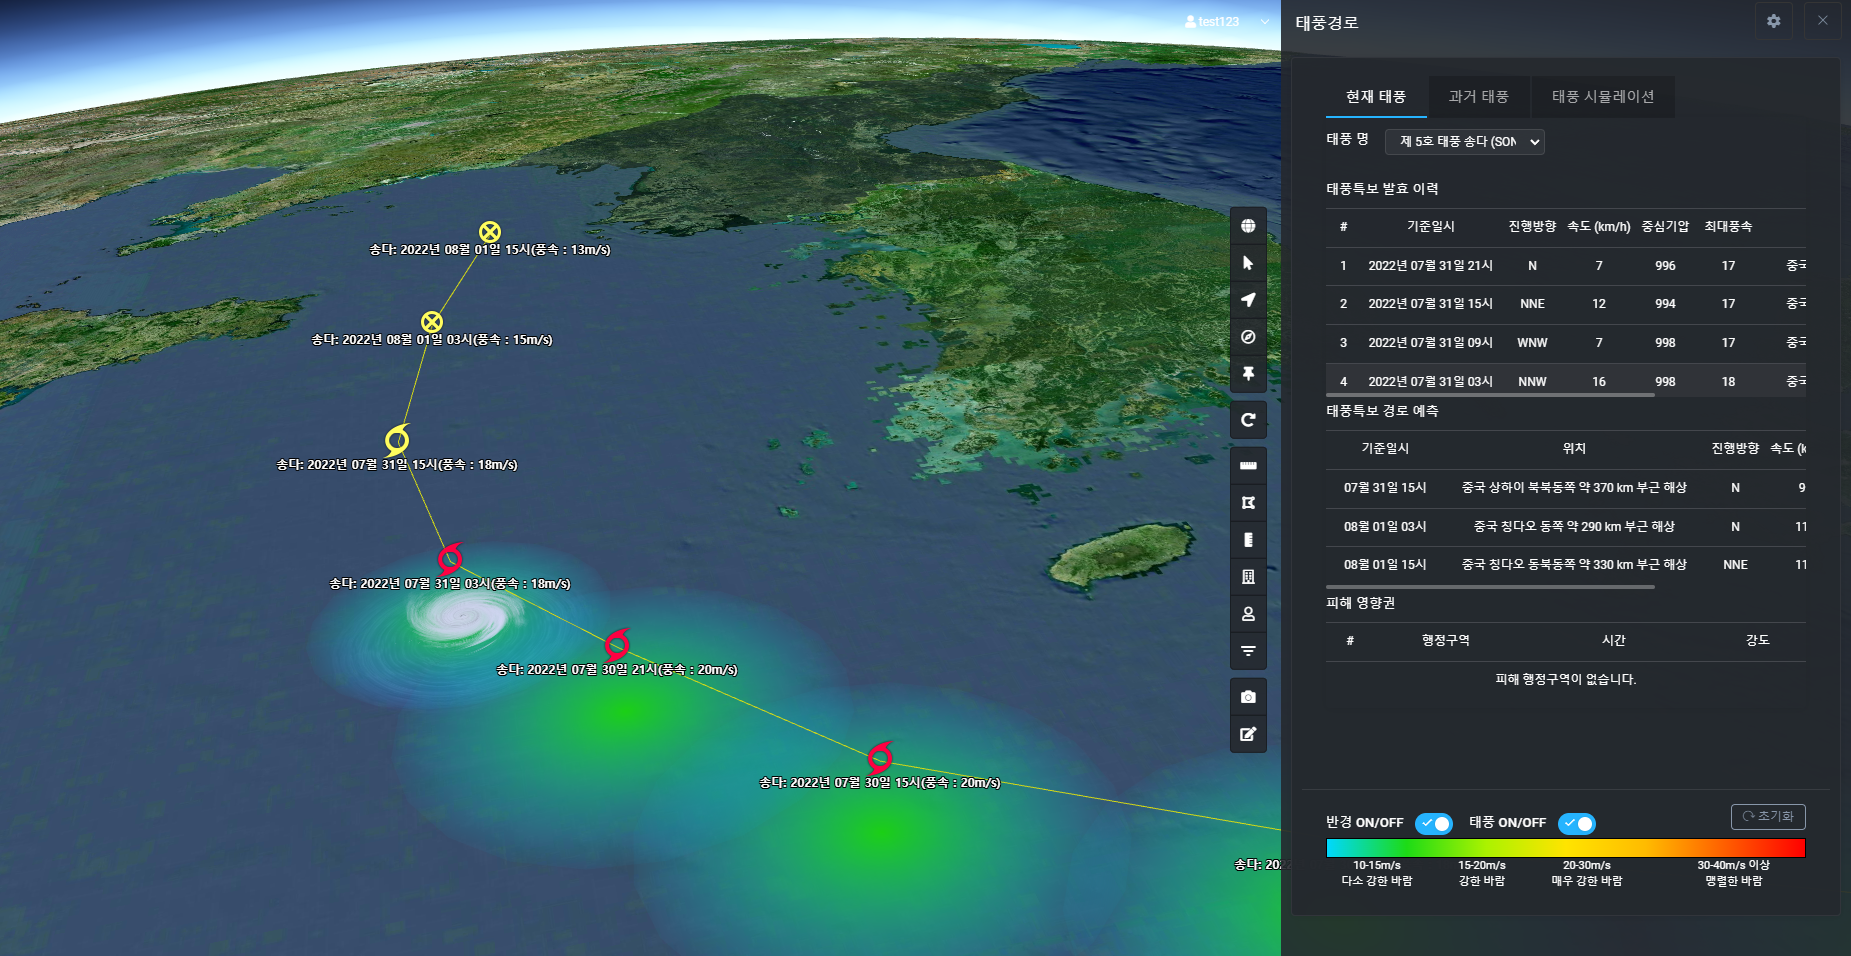Take a screenshot with the camera icon
Viewport: 1851px width, 956px height.
click(1248, 697)
